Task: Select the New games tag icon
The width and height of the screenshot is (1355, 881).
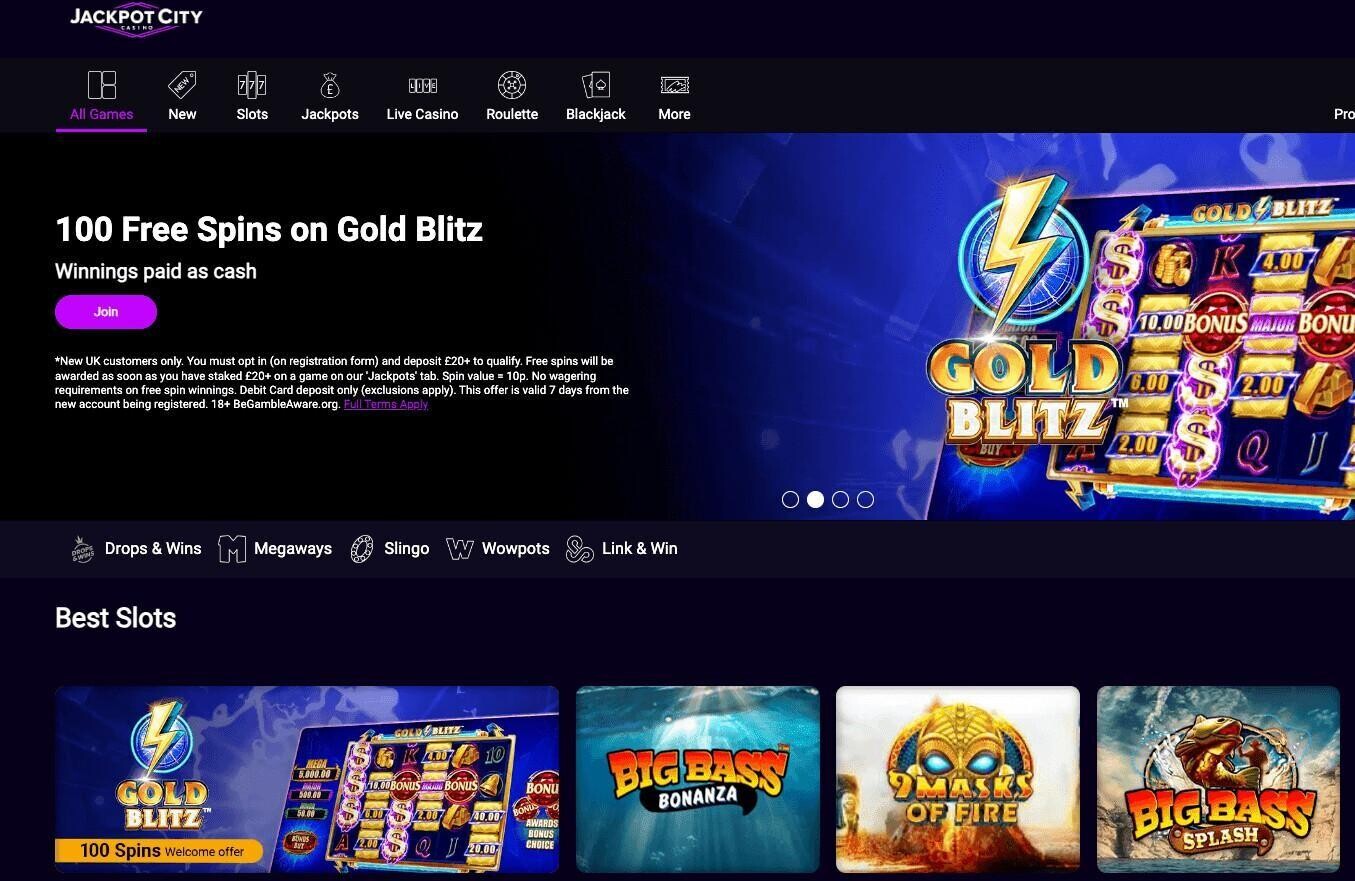Action: coord(182,85)
